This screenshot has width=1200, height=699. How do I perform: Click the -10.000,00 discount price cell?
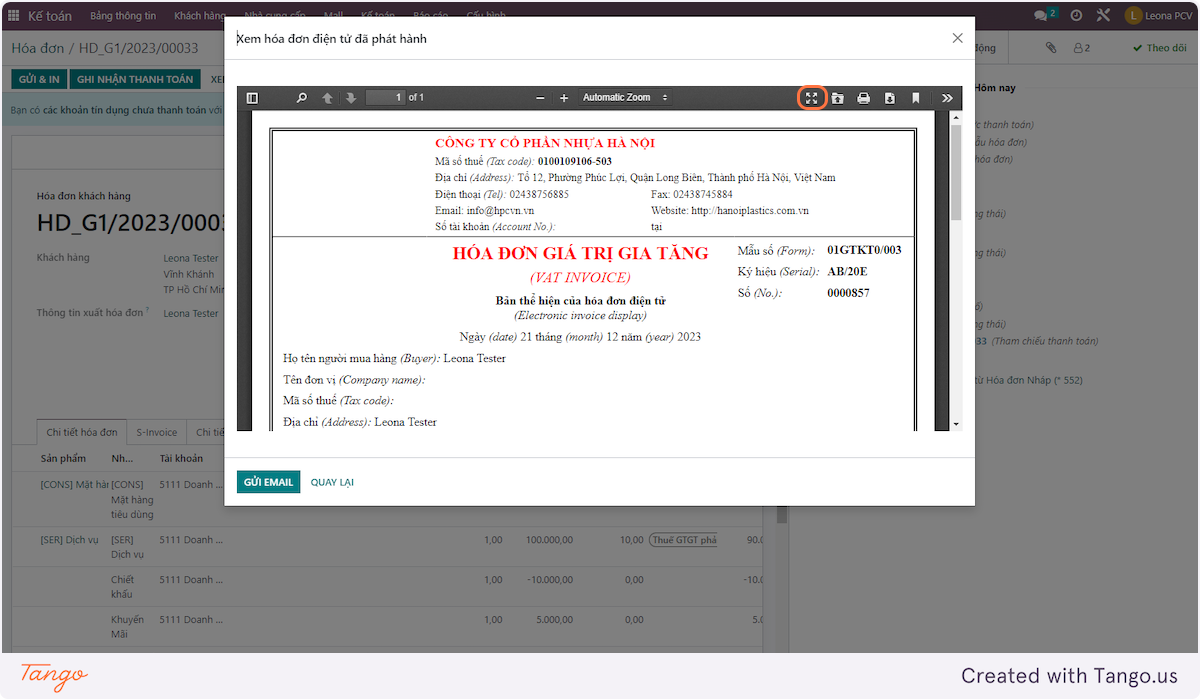551,579
